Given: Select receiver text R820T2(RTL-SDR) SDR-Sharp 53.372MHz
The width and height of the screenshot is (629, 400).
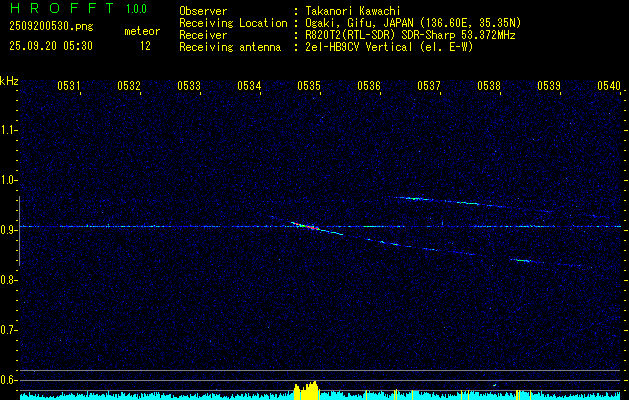Looking at the screenshot, I should (410, 35).
